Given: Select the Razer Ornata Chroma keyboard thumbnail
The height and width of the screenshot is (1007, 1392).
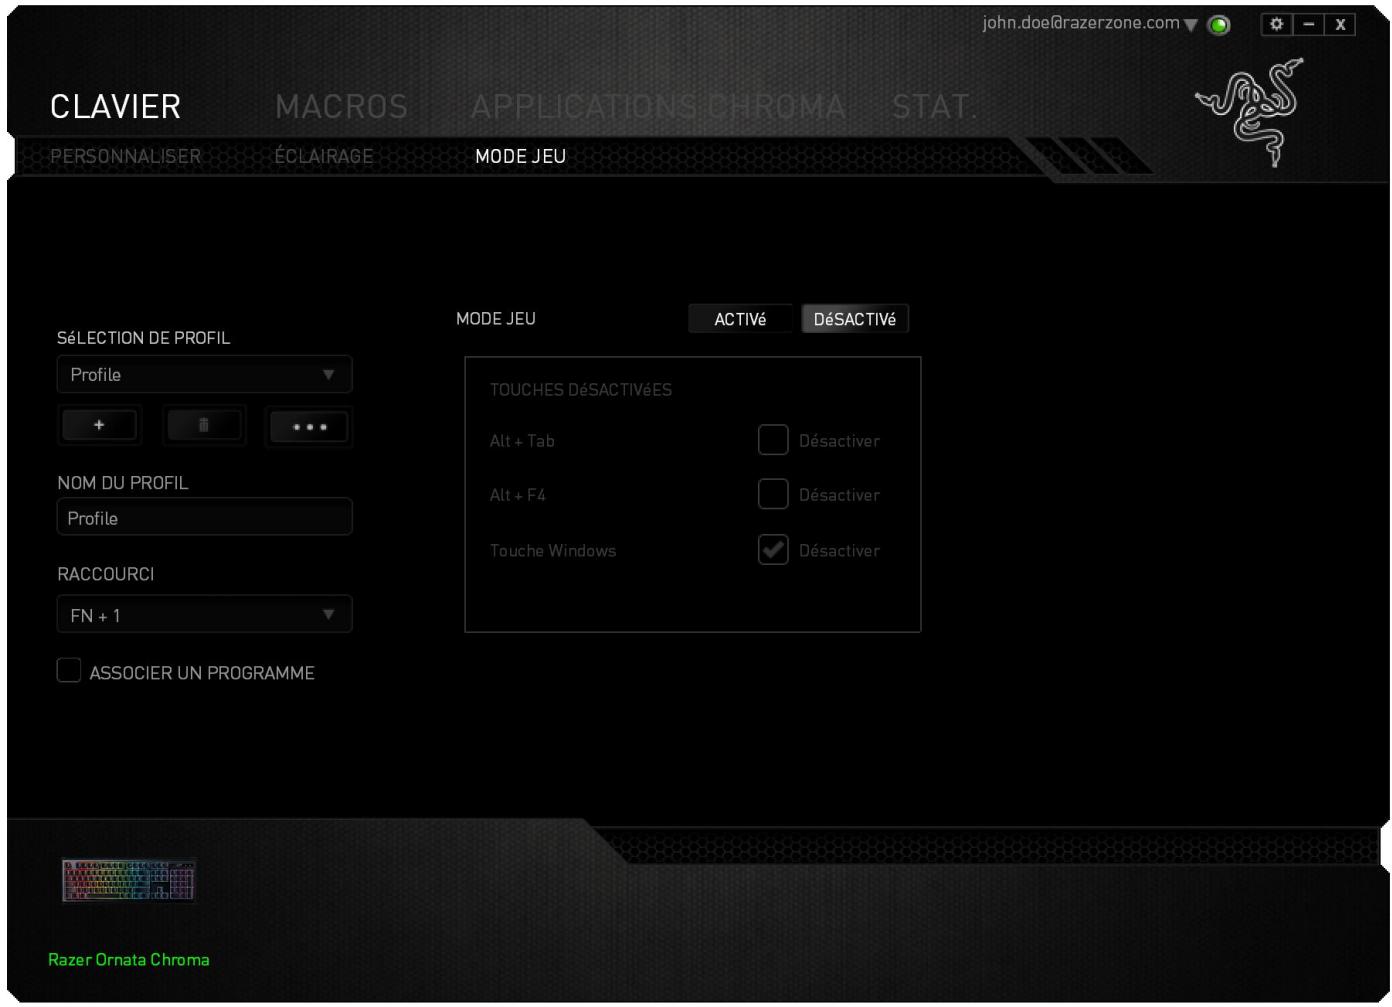Looking at the screenshot, I should point(129,881).
